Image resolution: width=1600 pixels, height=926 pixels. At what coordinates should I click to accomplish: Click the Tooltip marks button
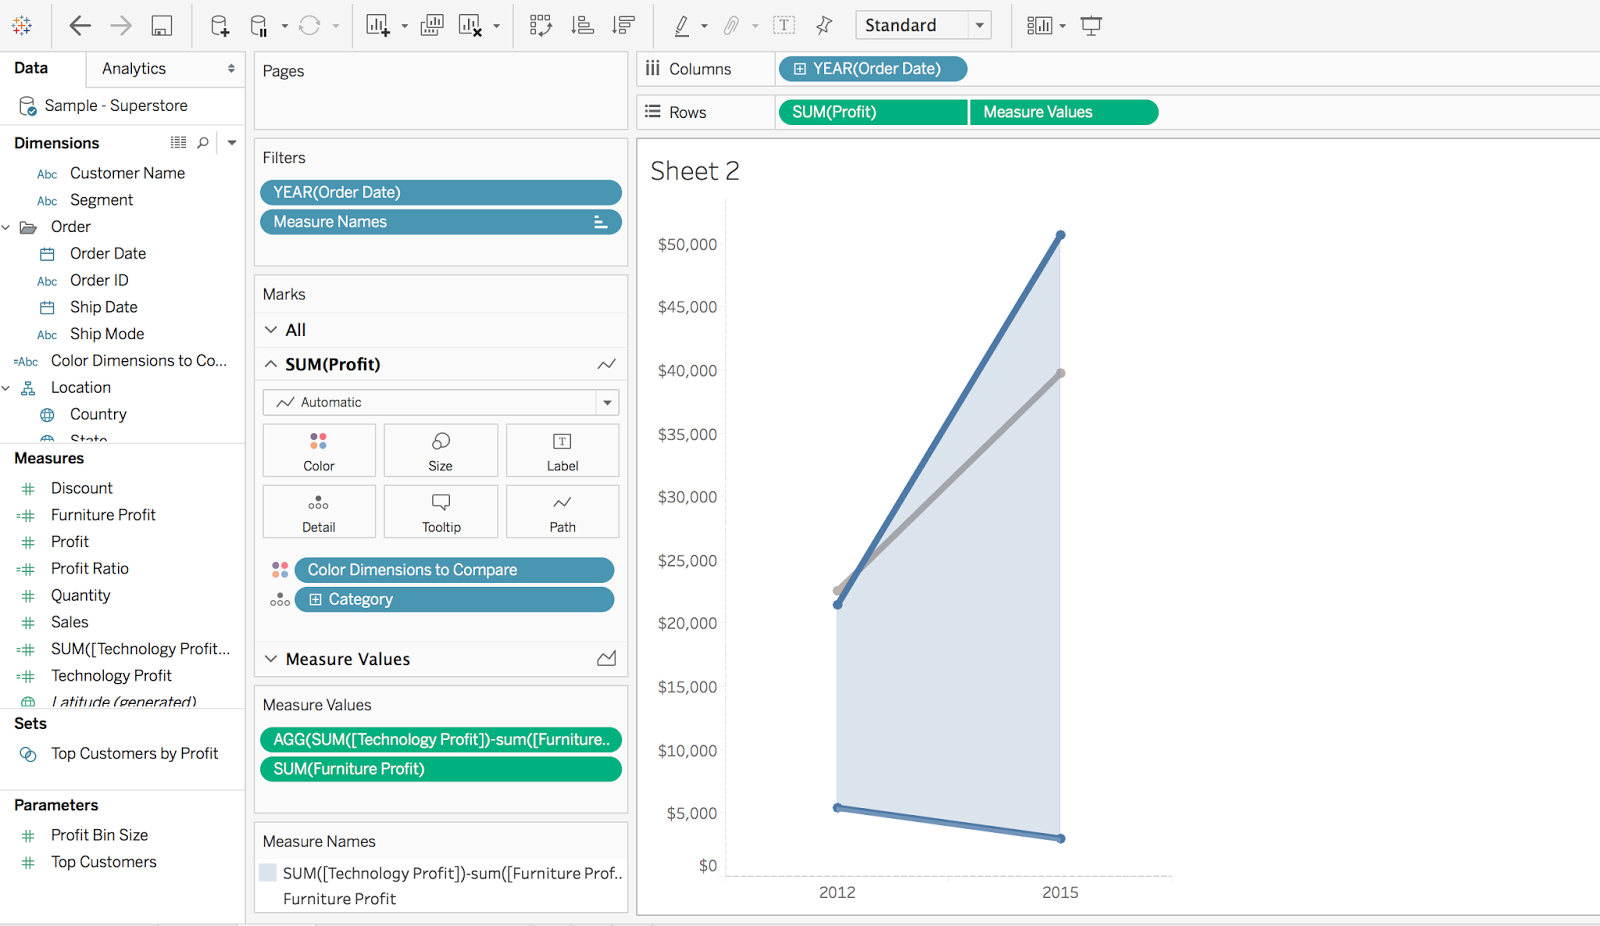coord(441,512)
